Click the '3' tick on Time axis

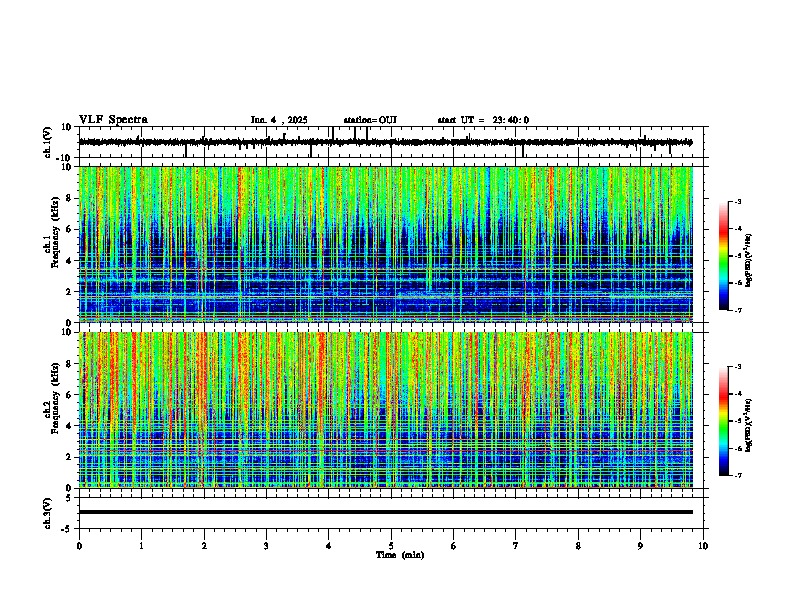point(266,546)
